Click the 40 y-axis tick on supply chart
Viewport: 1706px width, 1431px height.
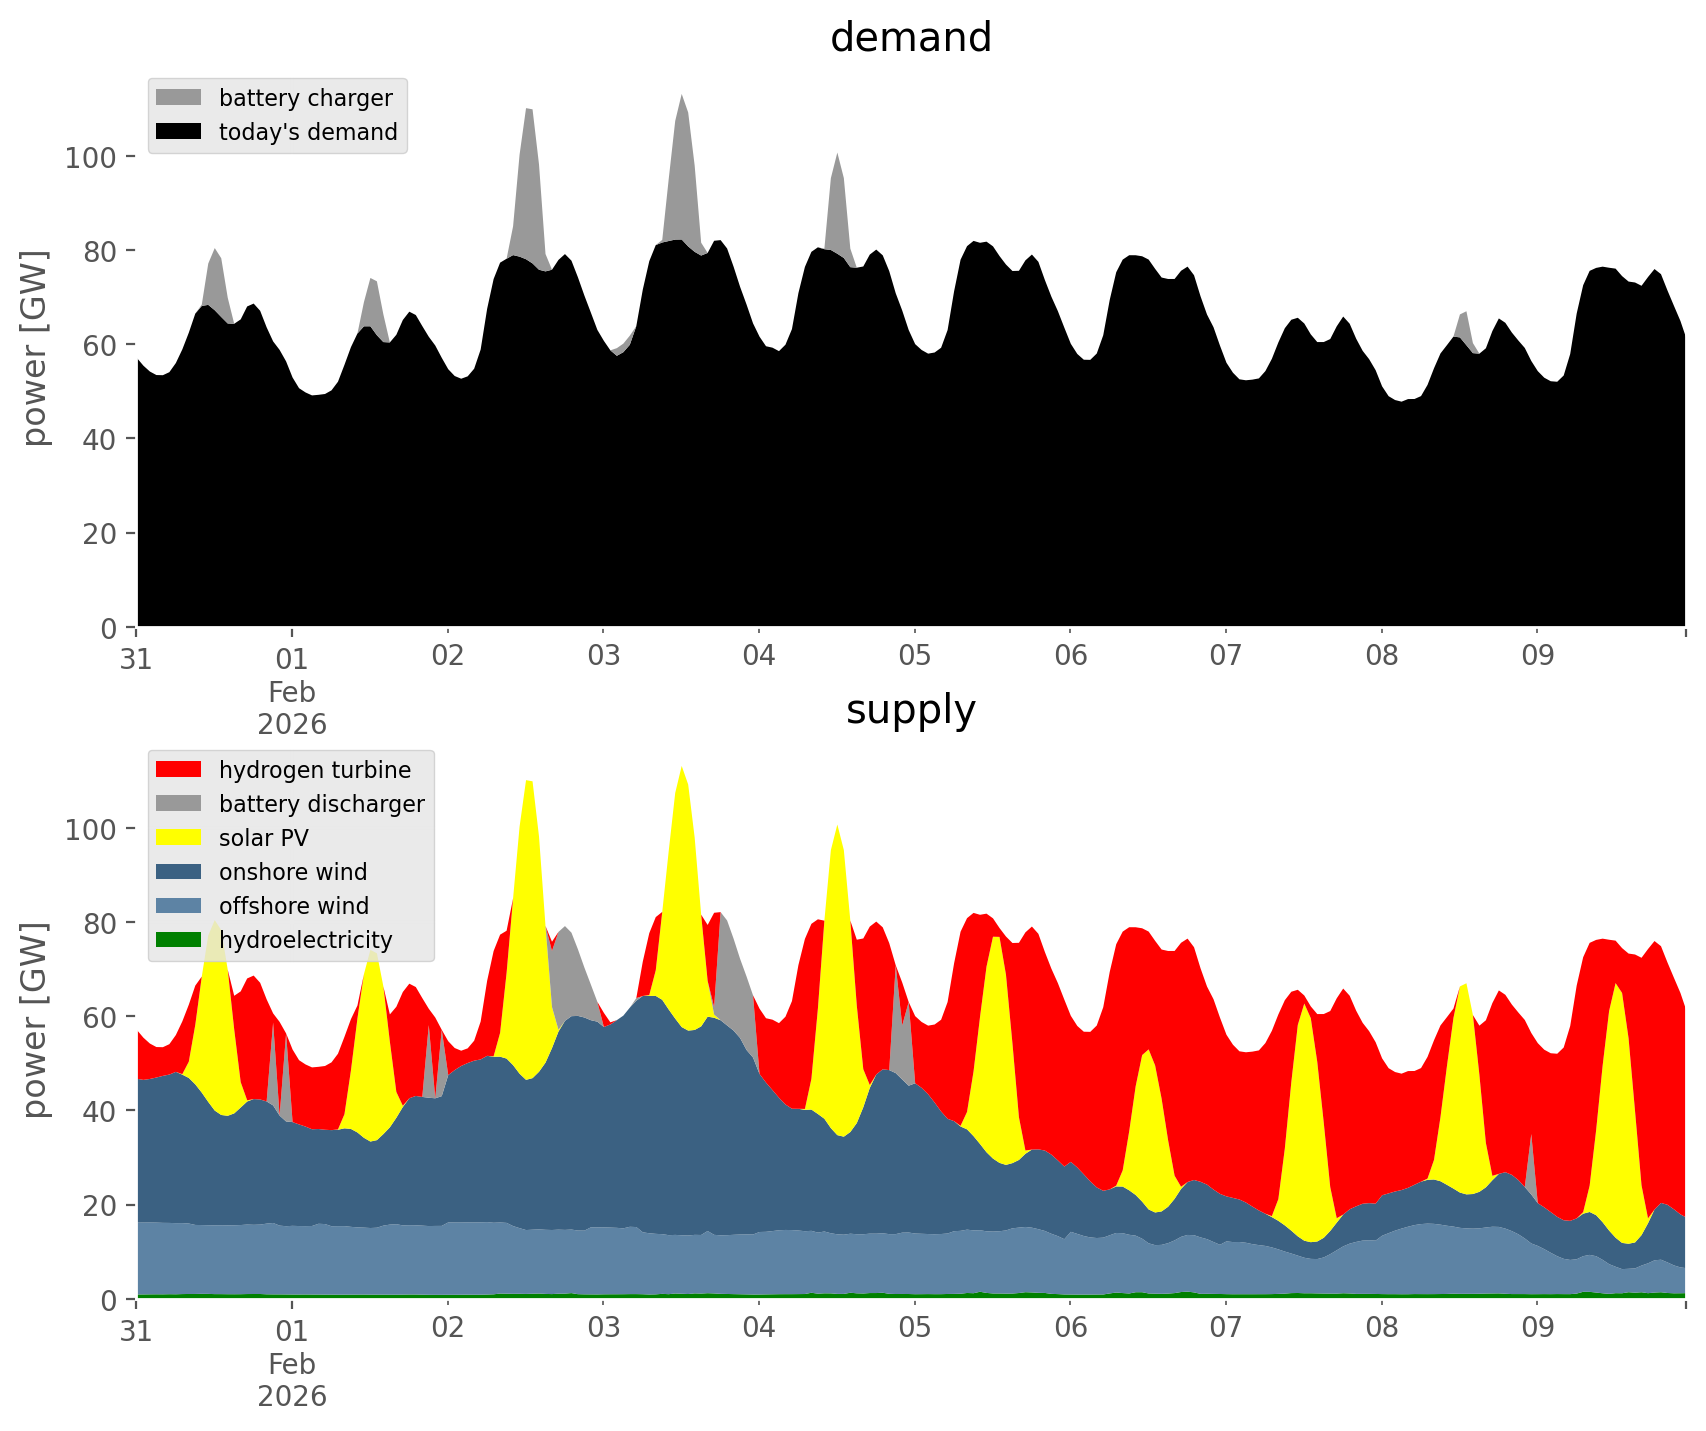(98, 1111)
